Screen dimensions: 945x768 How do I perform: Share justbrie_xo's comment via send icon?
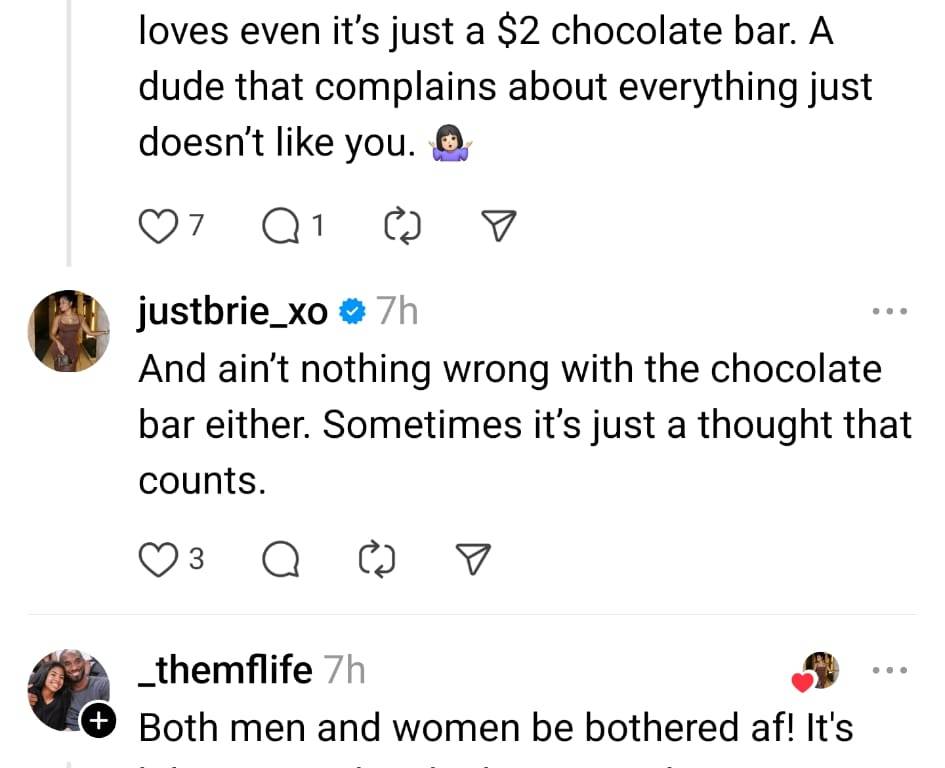pos(474,560)
